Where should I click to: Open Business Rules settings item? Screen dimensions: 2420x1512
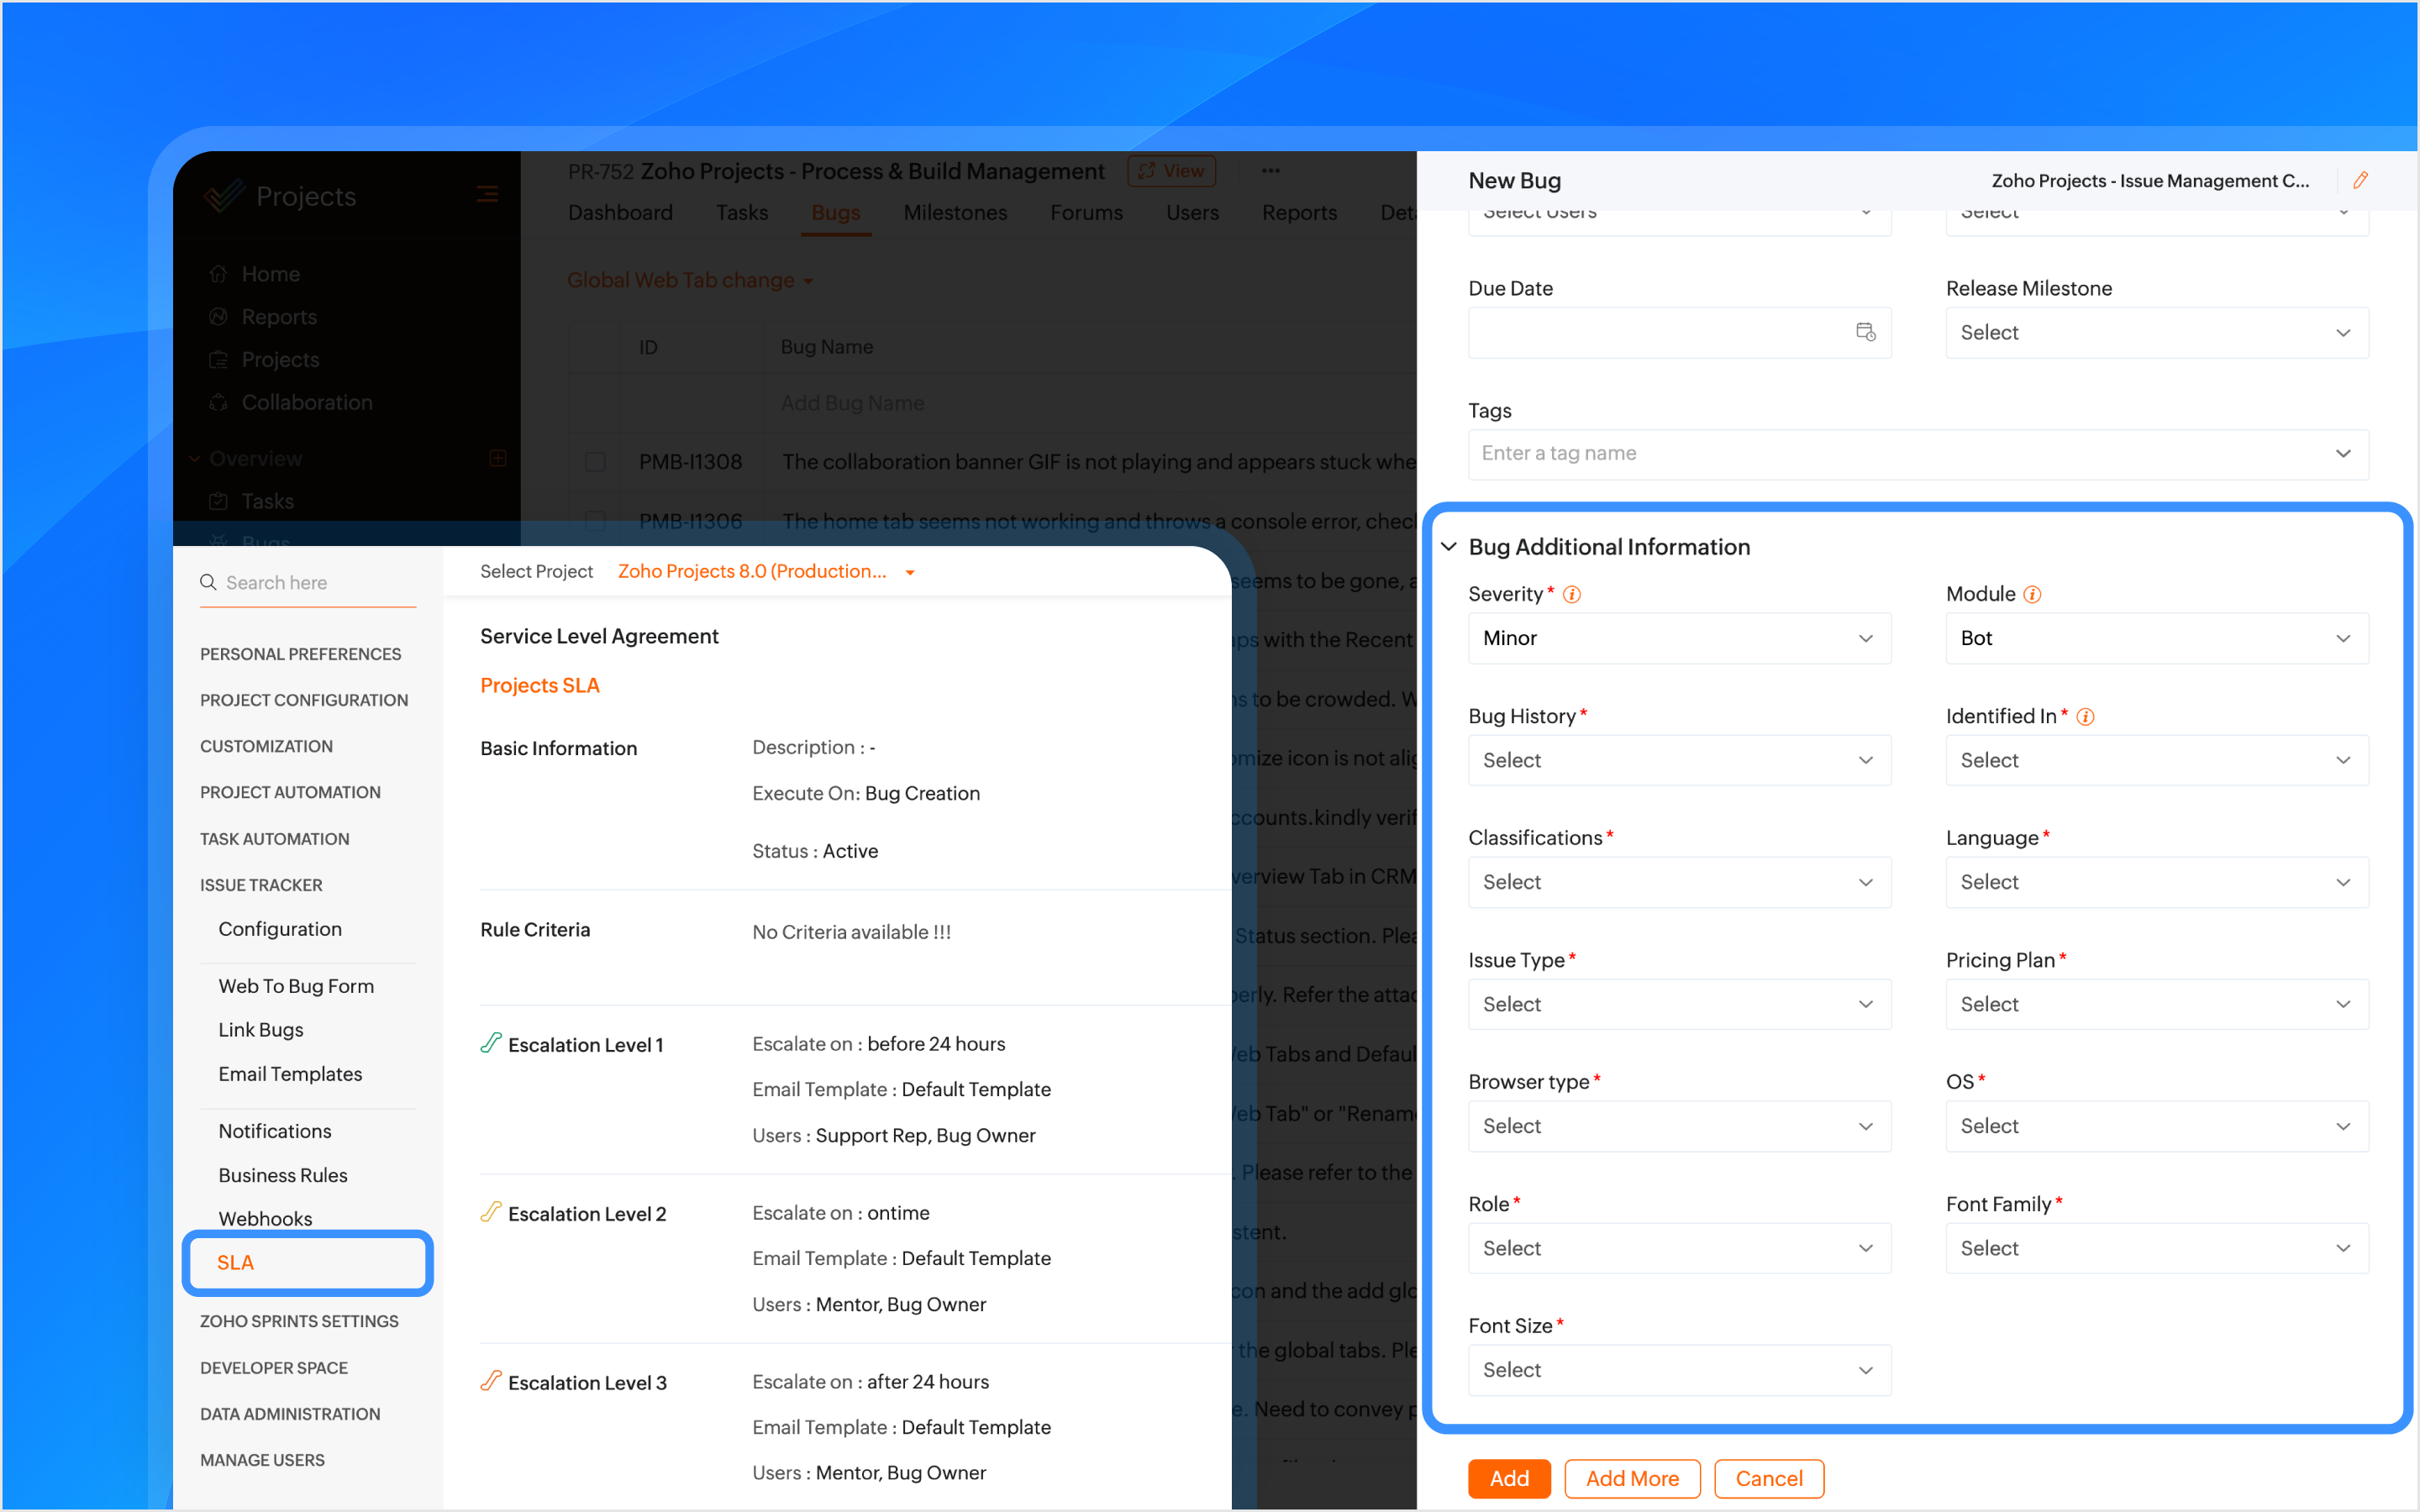point(283,1175)
